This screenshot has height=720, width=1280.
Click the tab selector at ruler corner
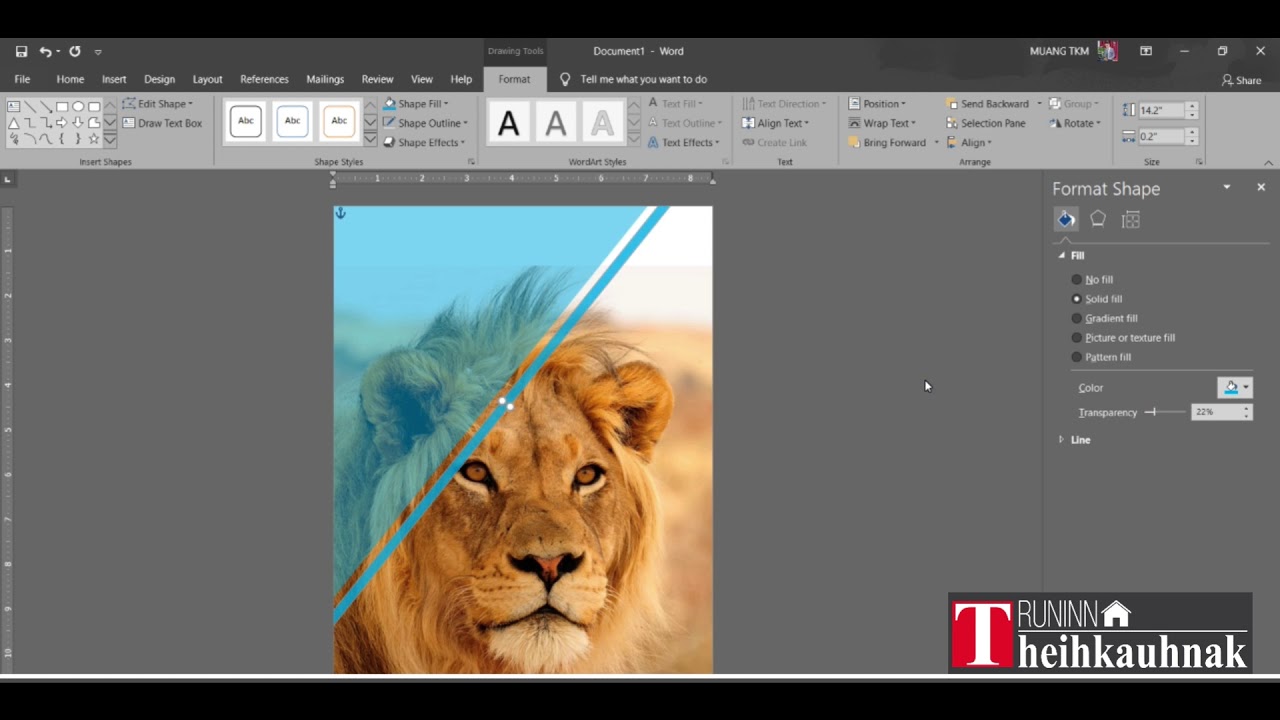click(x=8, y=179)
